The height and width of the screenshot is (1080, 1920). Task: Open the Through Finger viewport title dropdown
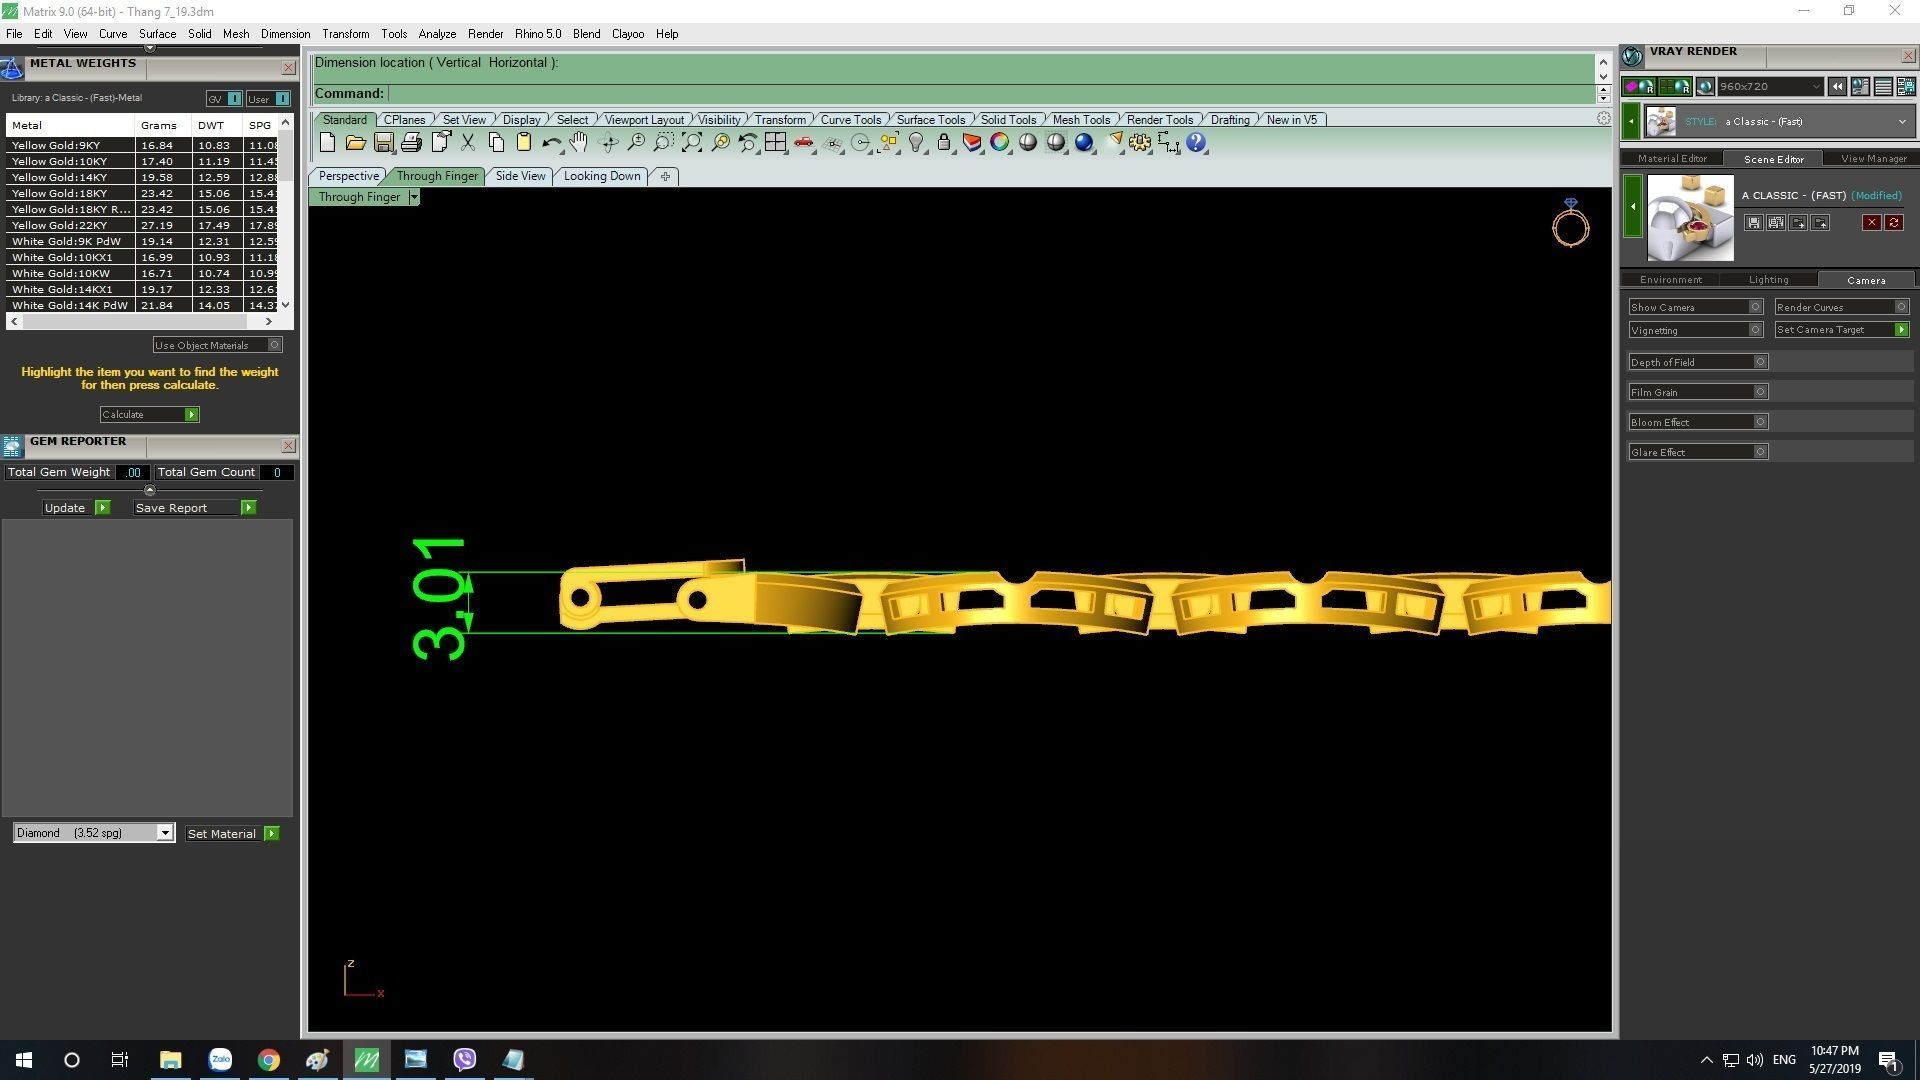click(x=414, y=197)
